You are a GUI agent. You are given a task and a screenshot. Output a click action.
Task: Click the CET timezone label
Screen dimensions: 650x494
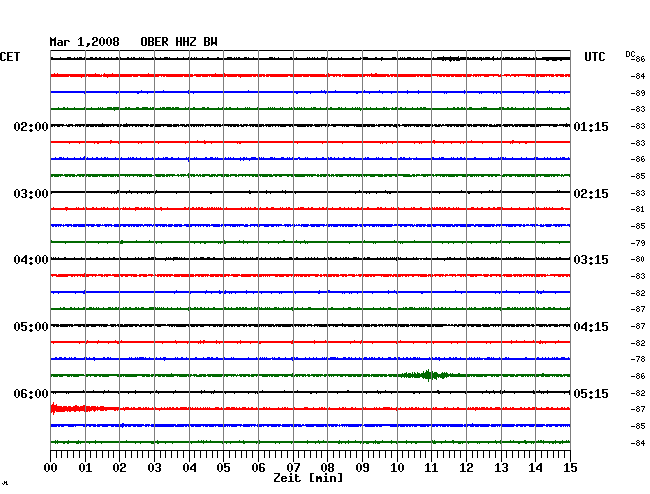(x=10, y=57)
